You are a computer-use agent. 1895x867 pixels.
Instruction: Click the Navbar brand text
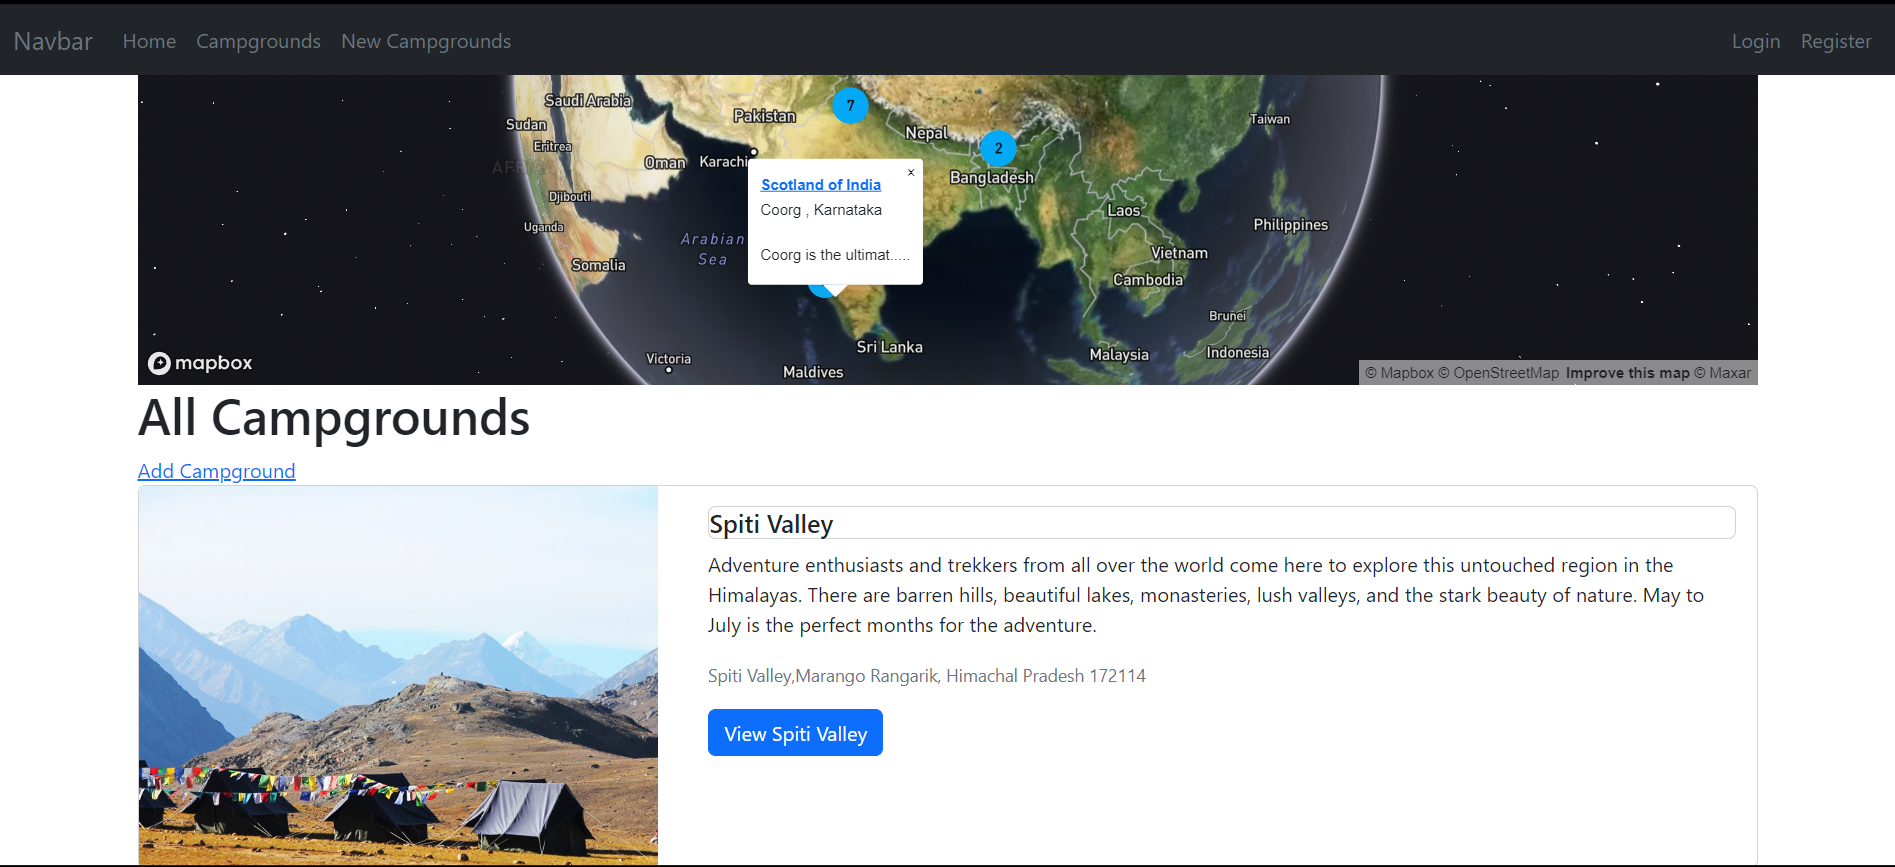pyautogui.click(x=52, y=41)
